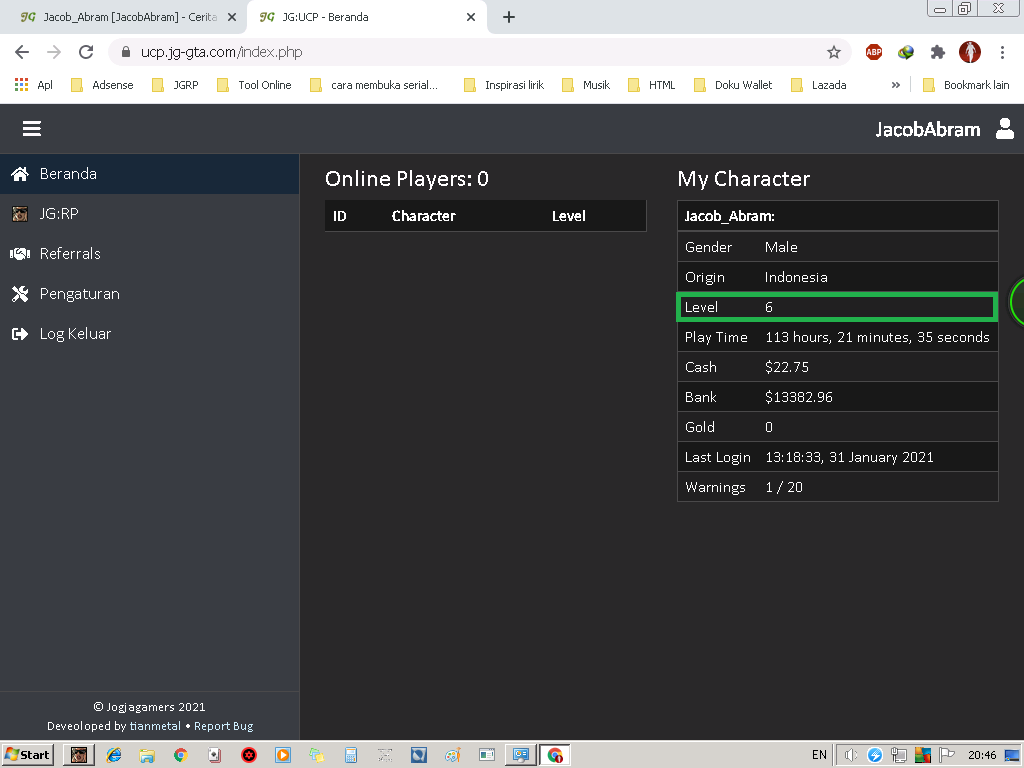Open the Beranda home menu item
The image size is (1024, 768).
[150, 174]
